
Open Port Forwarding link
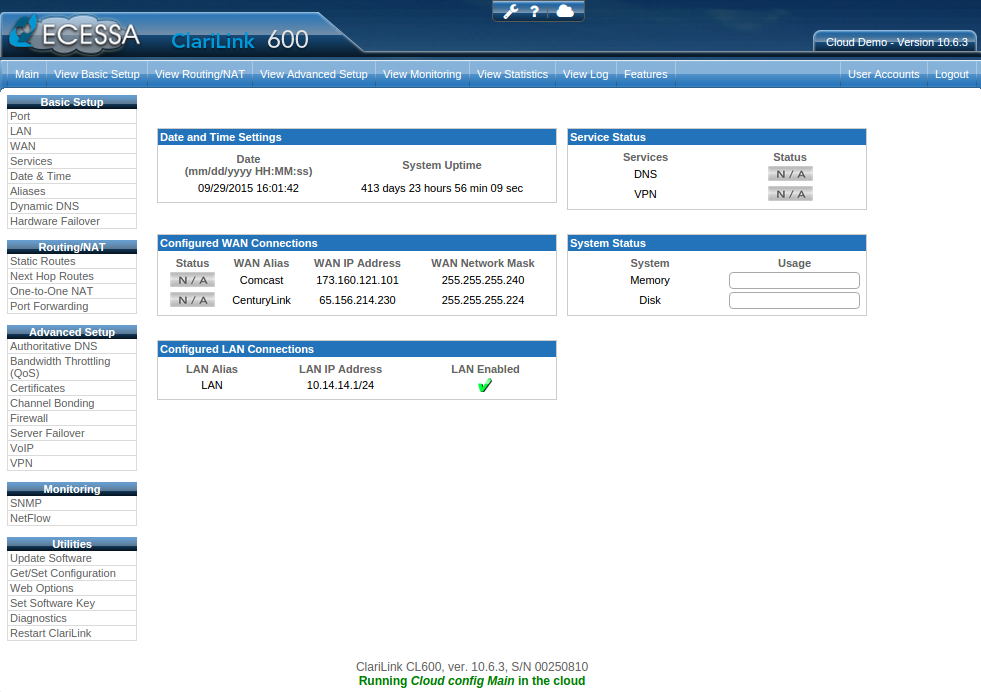click(x=72, y=307)
